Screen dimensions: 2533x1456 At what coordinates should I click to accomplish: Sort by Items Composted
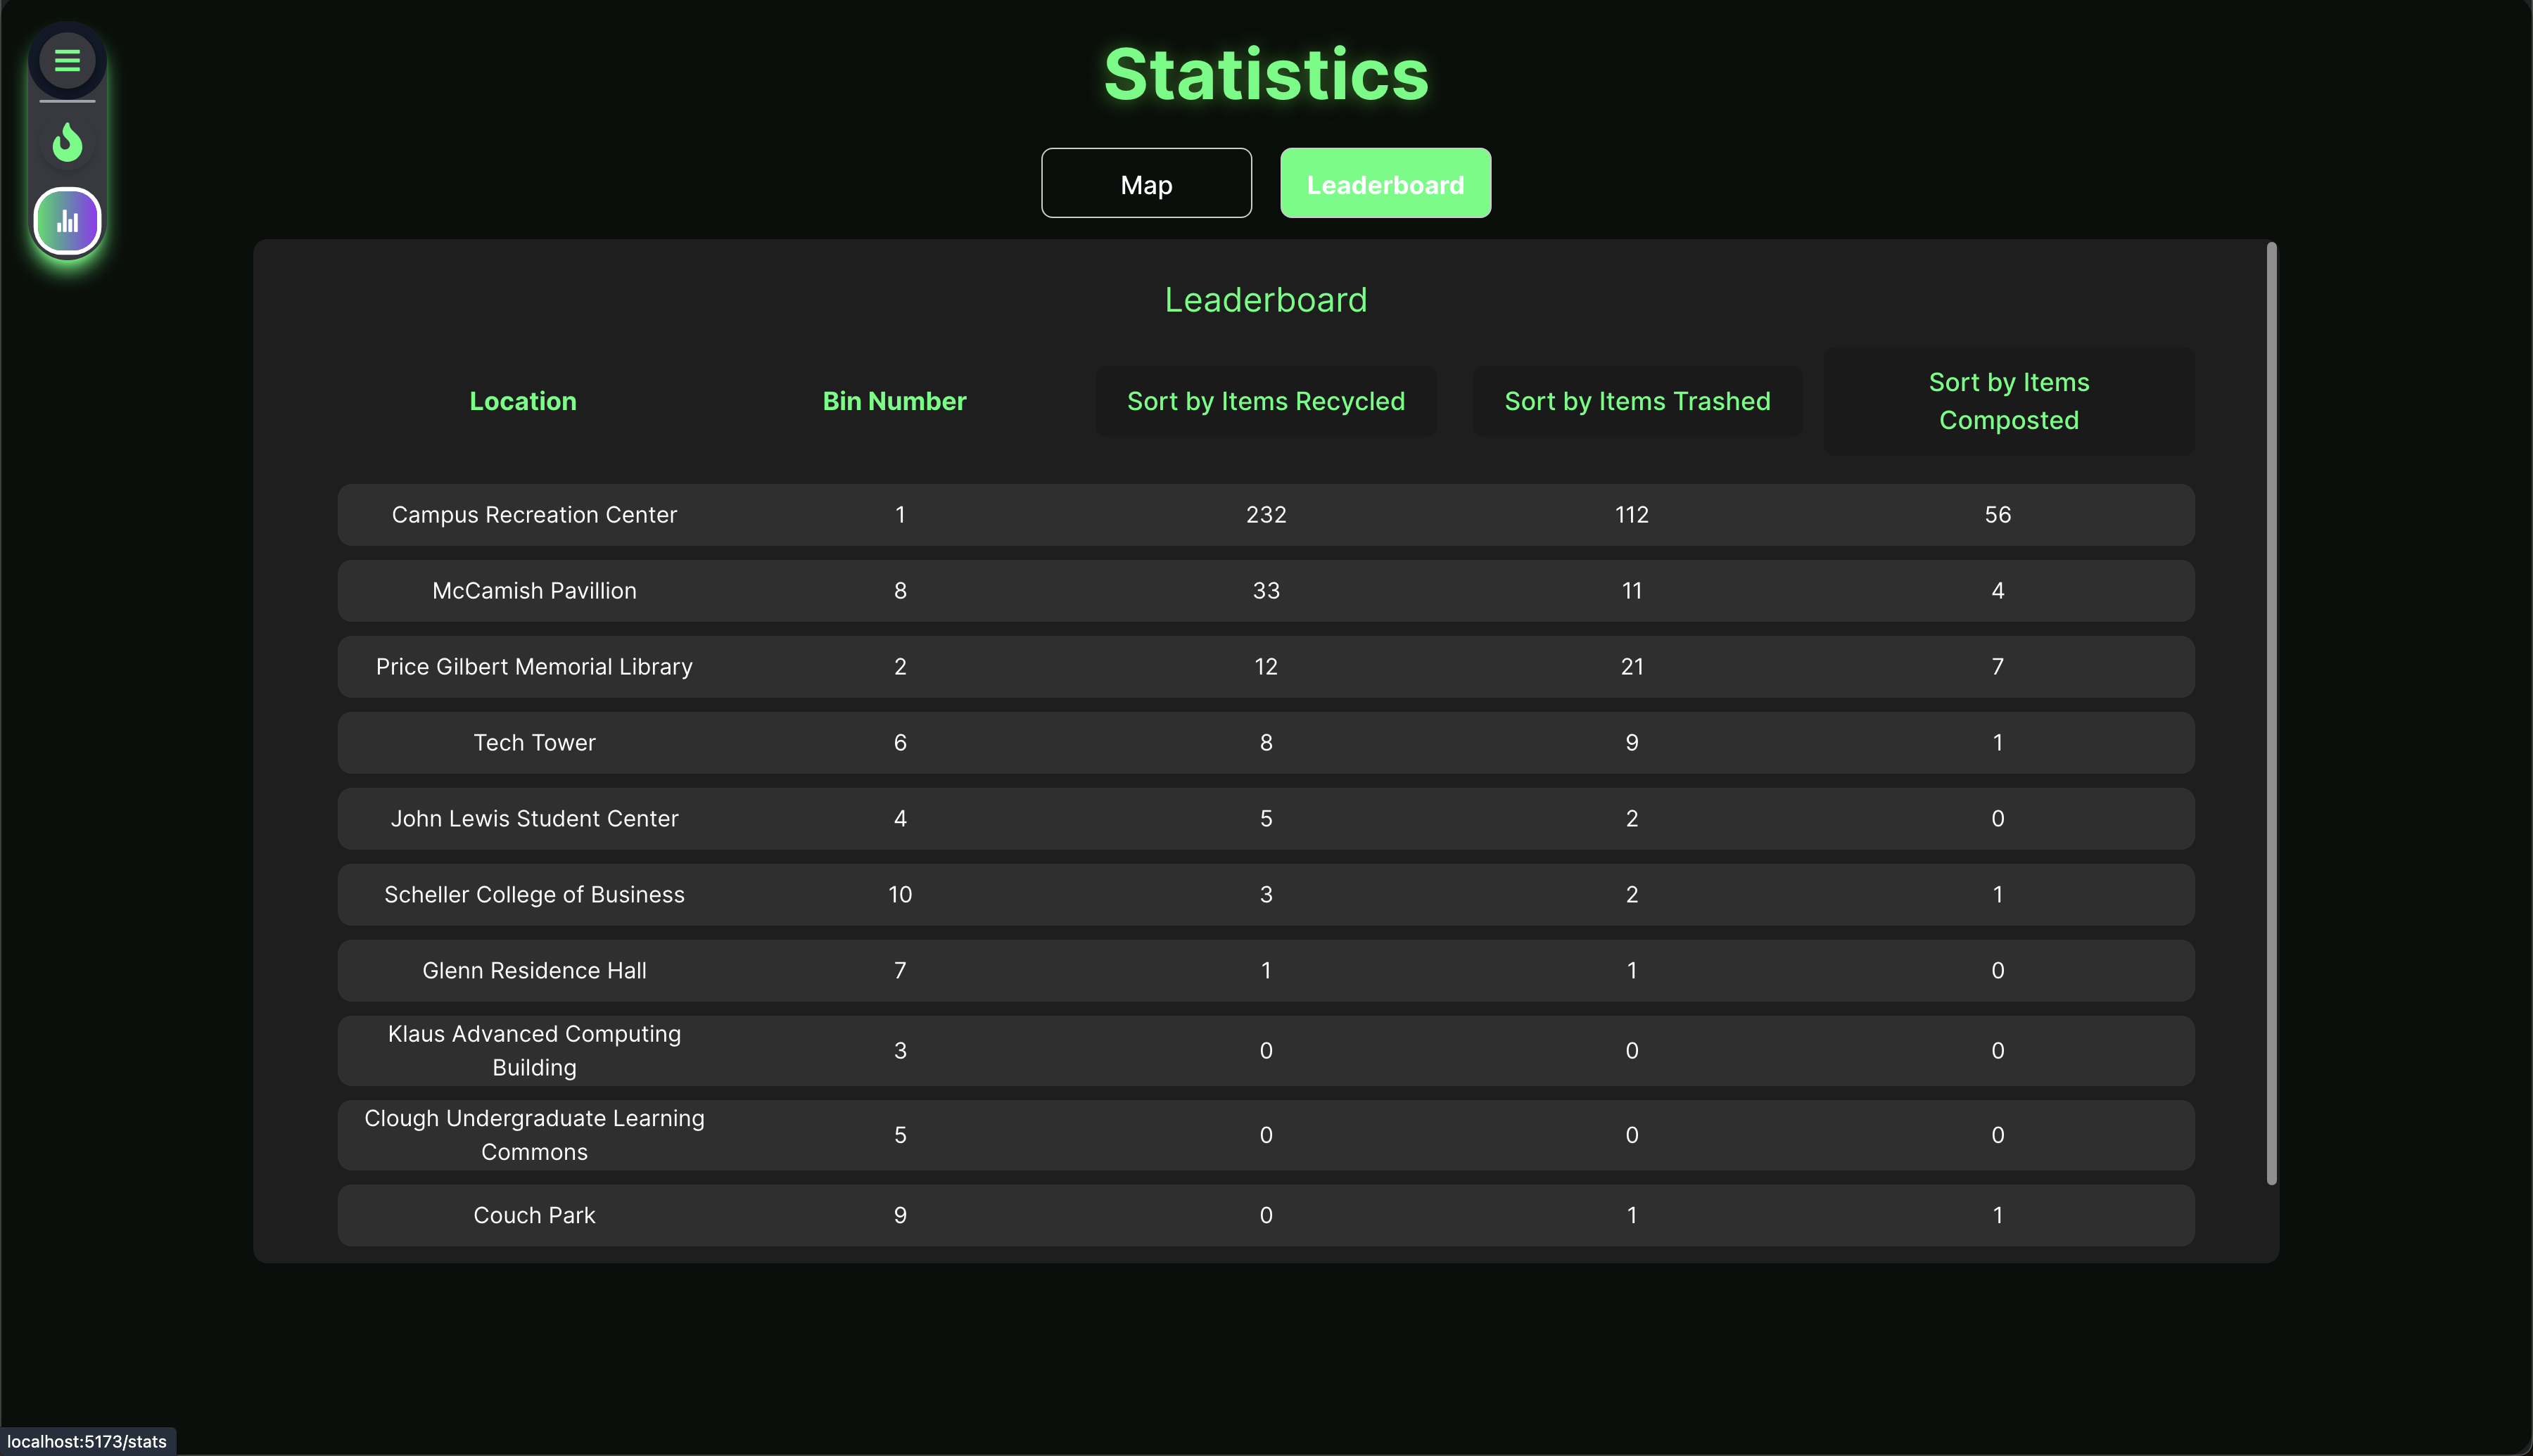(x=2008, y=401)
